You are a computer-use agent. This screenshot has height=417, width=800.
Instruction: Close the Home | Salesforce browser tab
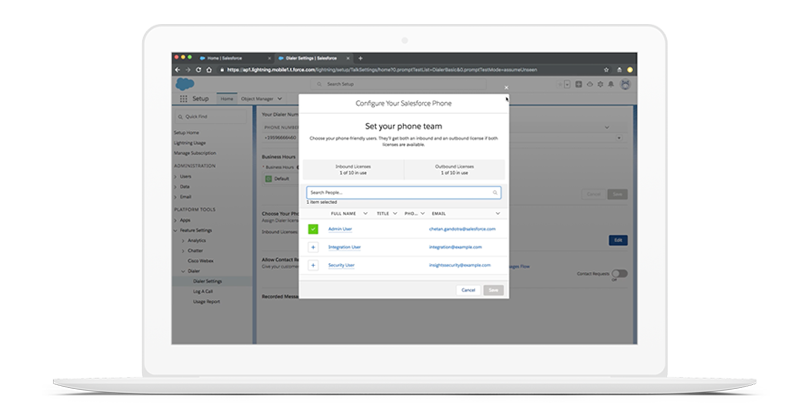point(269,58)
